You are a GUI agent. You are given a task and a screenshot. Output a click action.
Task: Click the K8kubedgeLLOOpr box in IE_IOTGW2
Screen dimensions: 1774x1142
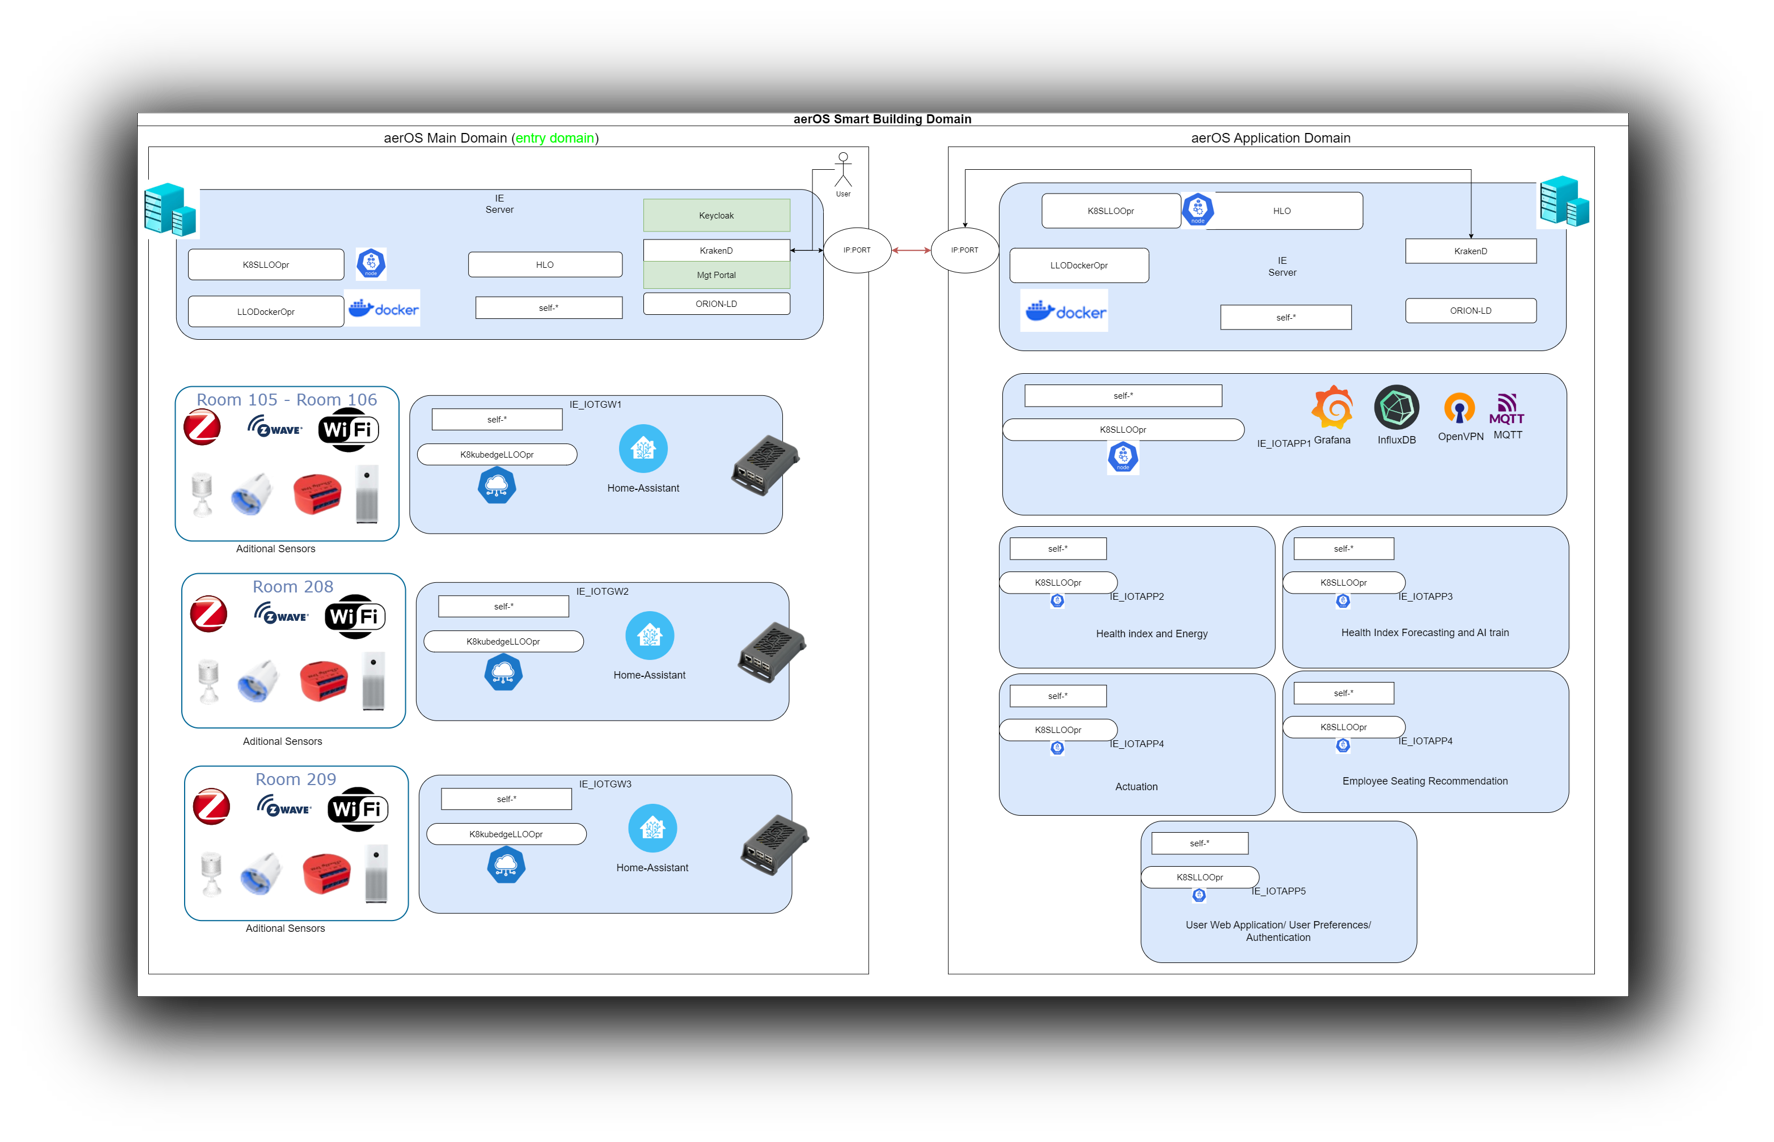point(503,642)
